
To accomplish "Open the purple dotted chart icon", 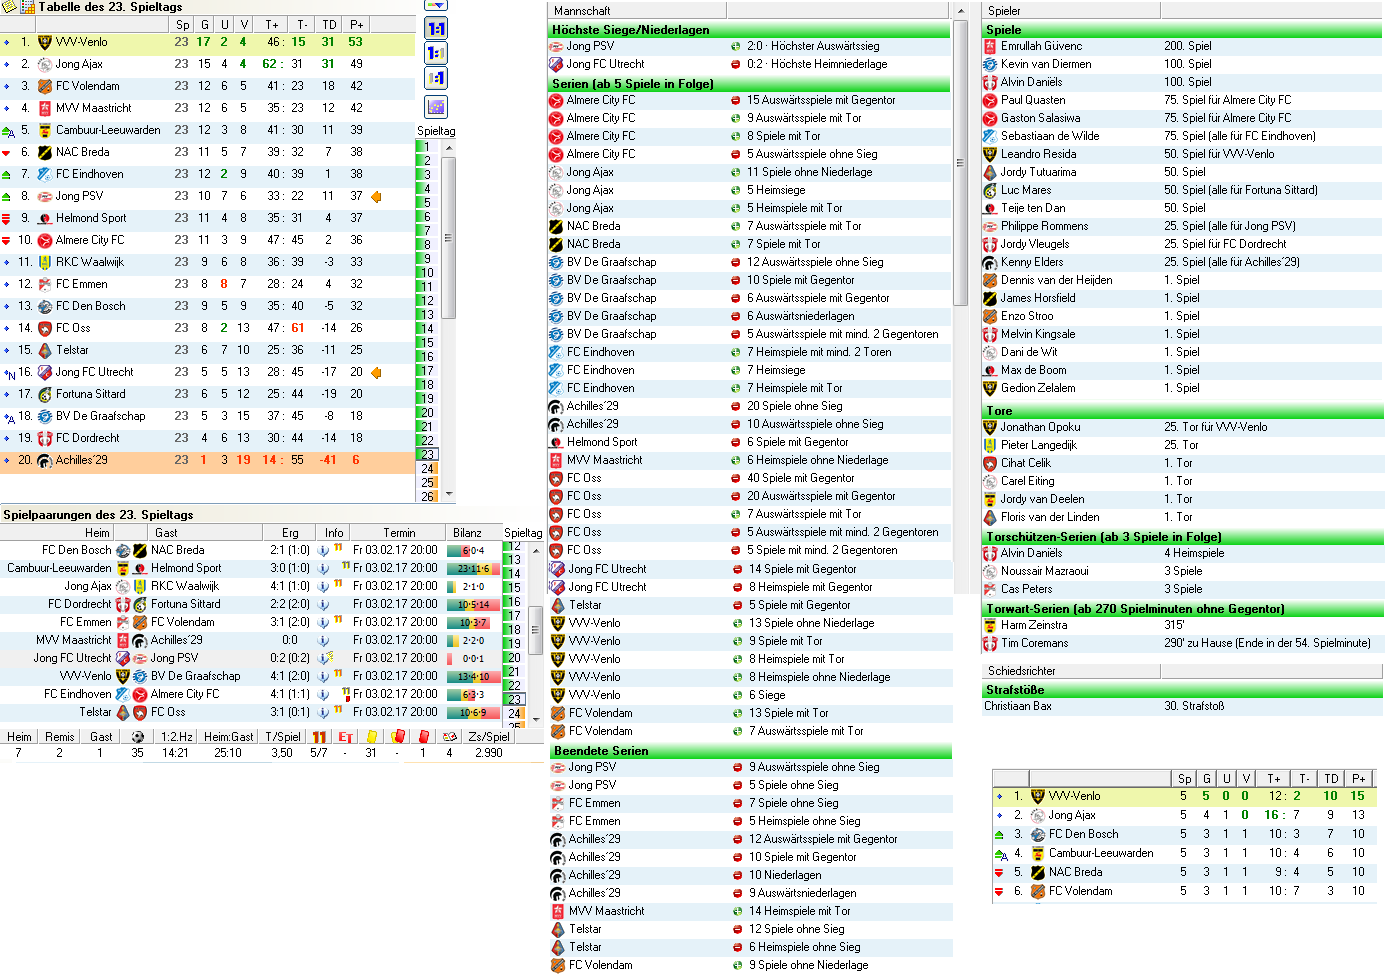I will (x=436, y=107).
